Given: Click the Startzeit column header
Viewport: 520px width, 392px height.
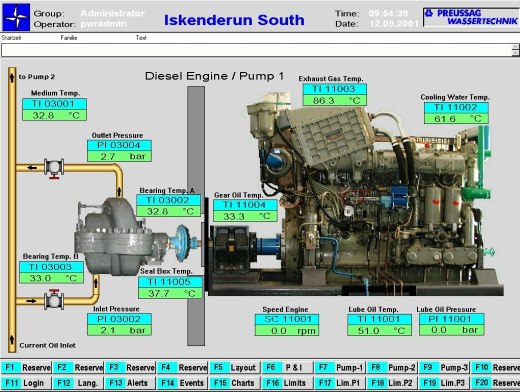Looking at the screenshot, I should point(11,38).
